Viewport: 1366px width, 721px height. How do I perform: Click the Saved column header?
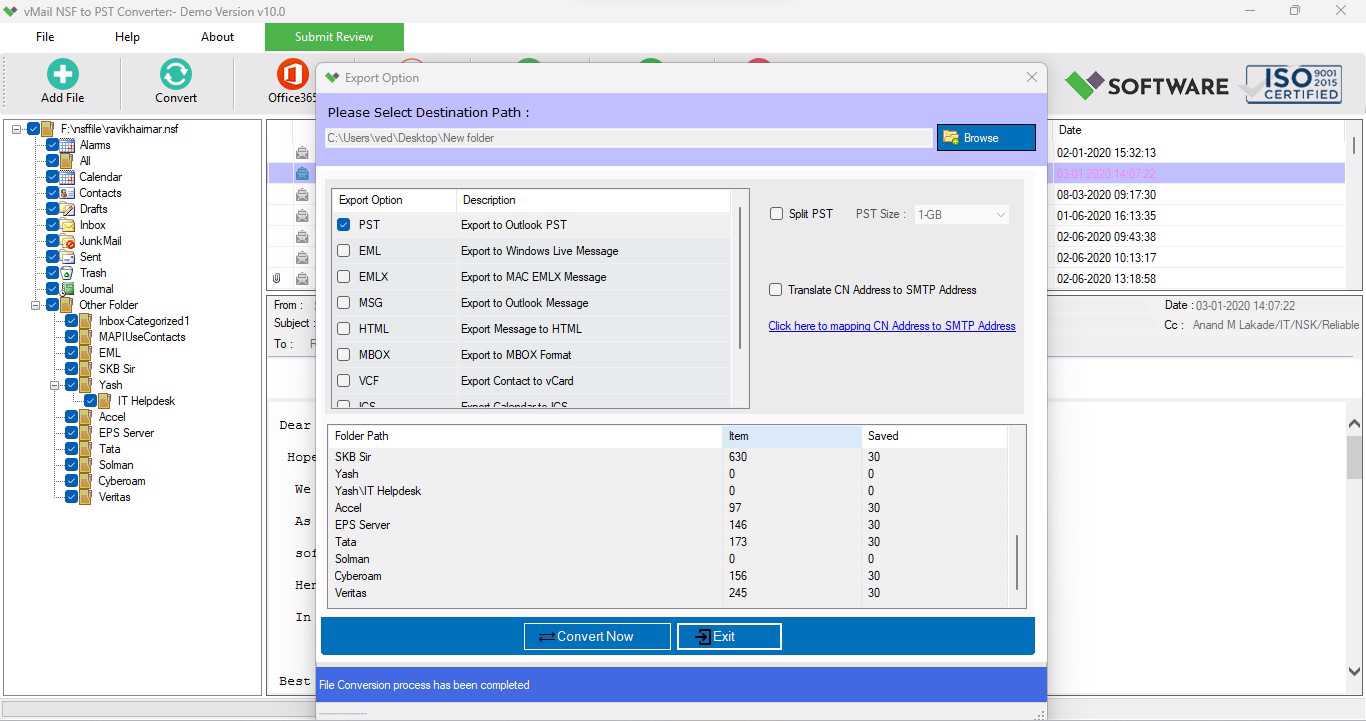click(x=935, y=436)
